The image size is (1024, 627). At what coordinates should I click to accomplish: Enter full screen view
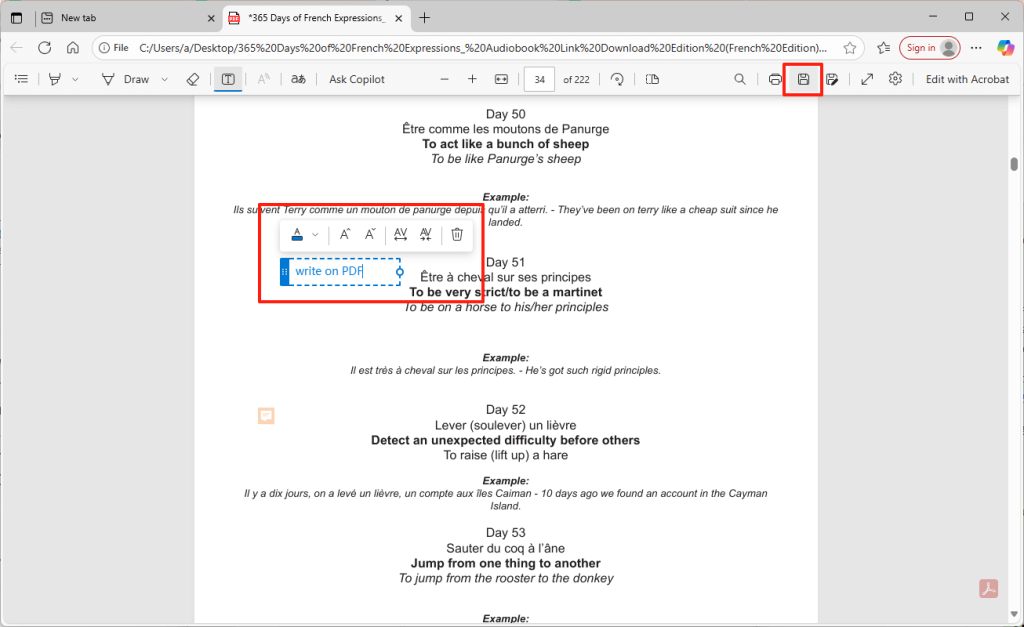[x=866, y=79]
